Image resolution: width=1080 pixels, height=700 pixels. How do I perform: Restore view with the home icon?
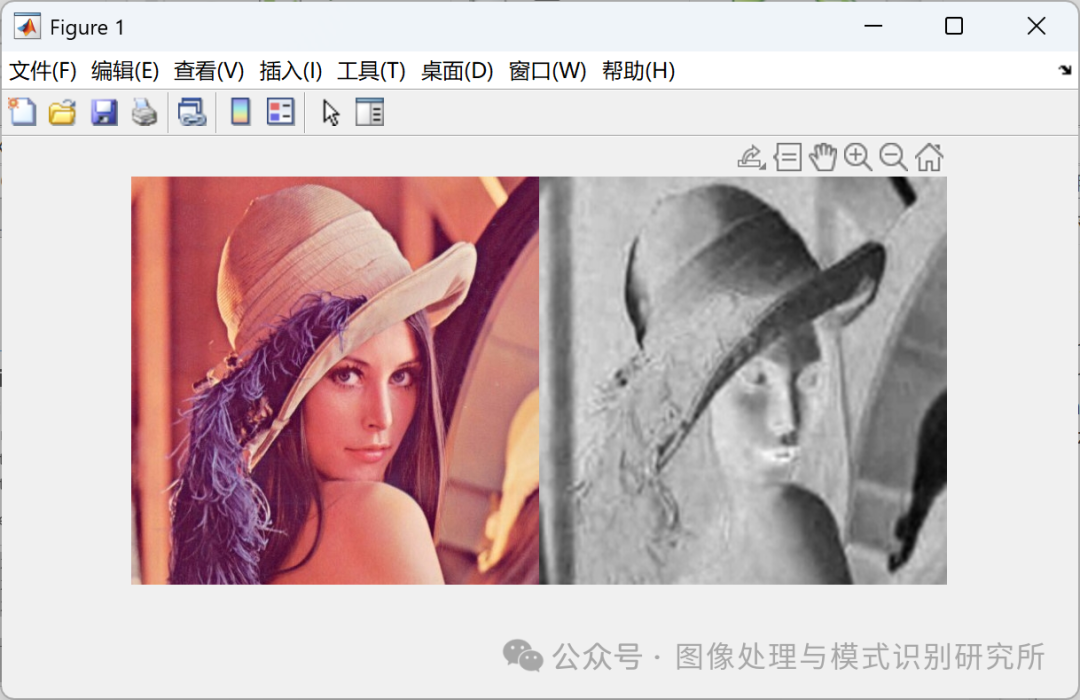coord(929,157)
